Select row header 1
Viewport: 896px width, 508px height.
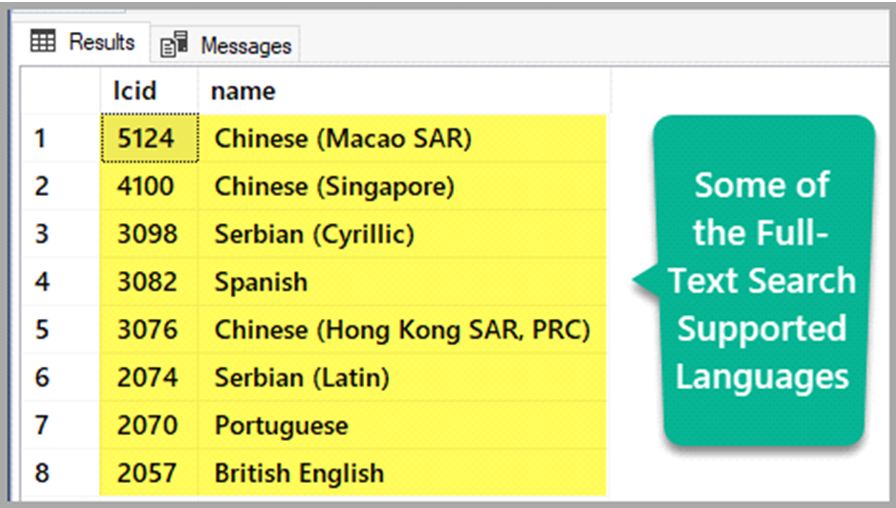click(62, 138)
